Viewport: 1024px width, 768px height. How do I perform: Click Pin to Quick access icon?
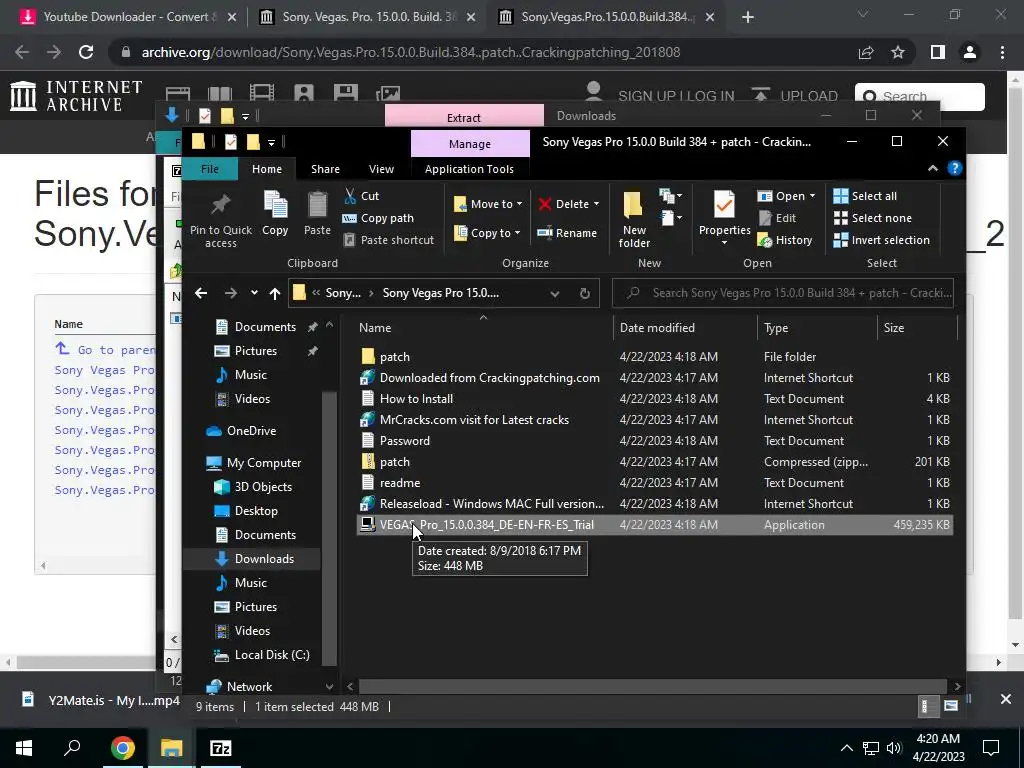point(221,219)
